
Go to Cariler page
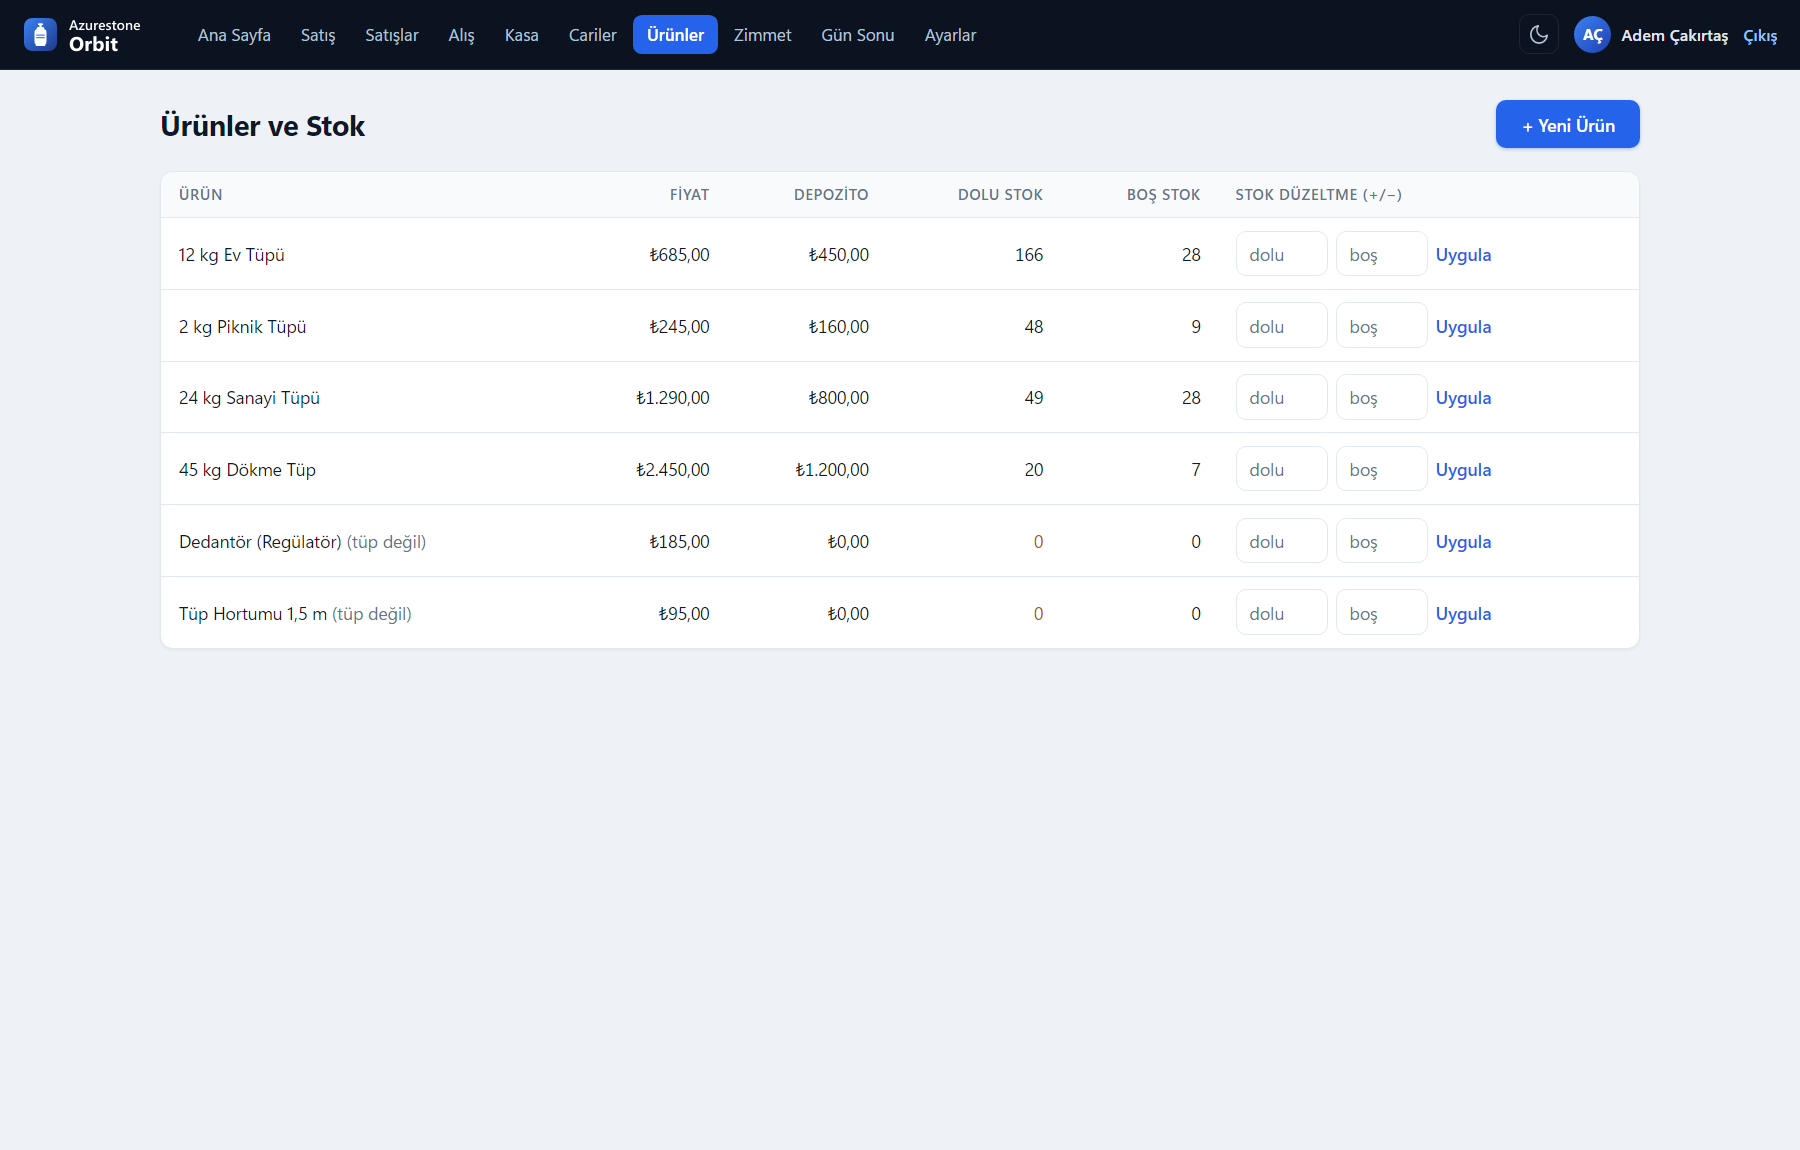[592, 35]
